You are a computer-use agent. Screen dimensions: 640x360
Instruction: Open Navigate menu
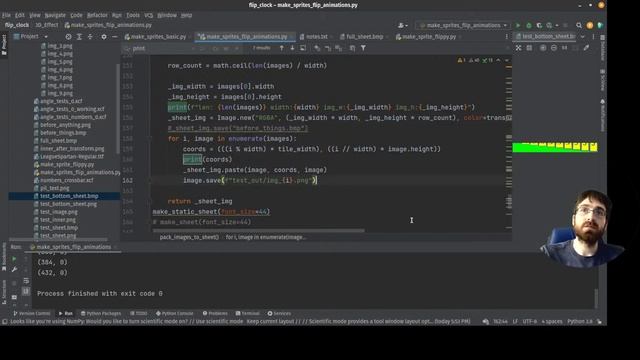point(55,15)
